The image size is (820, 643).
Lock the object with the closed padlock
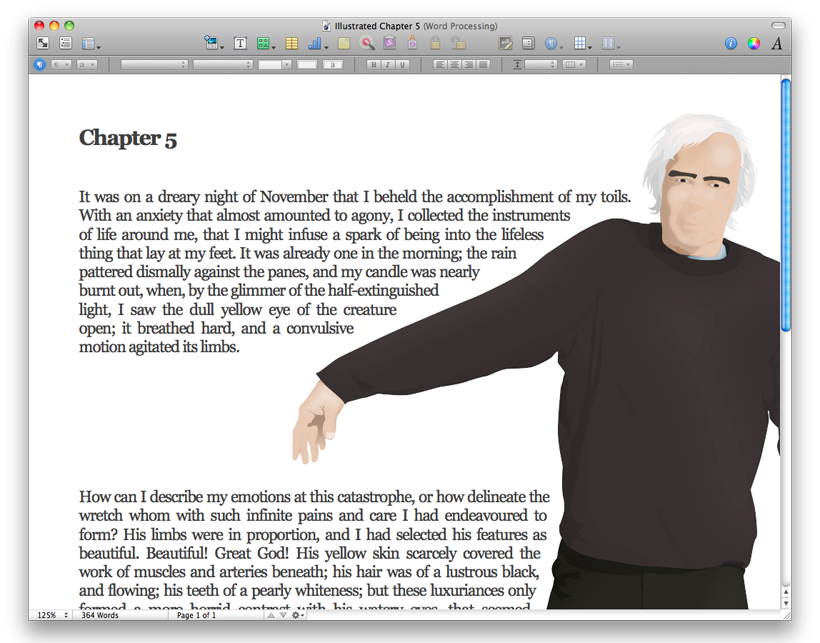(435, 43)
